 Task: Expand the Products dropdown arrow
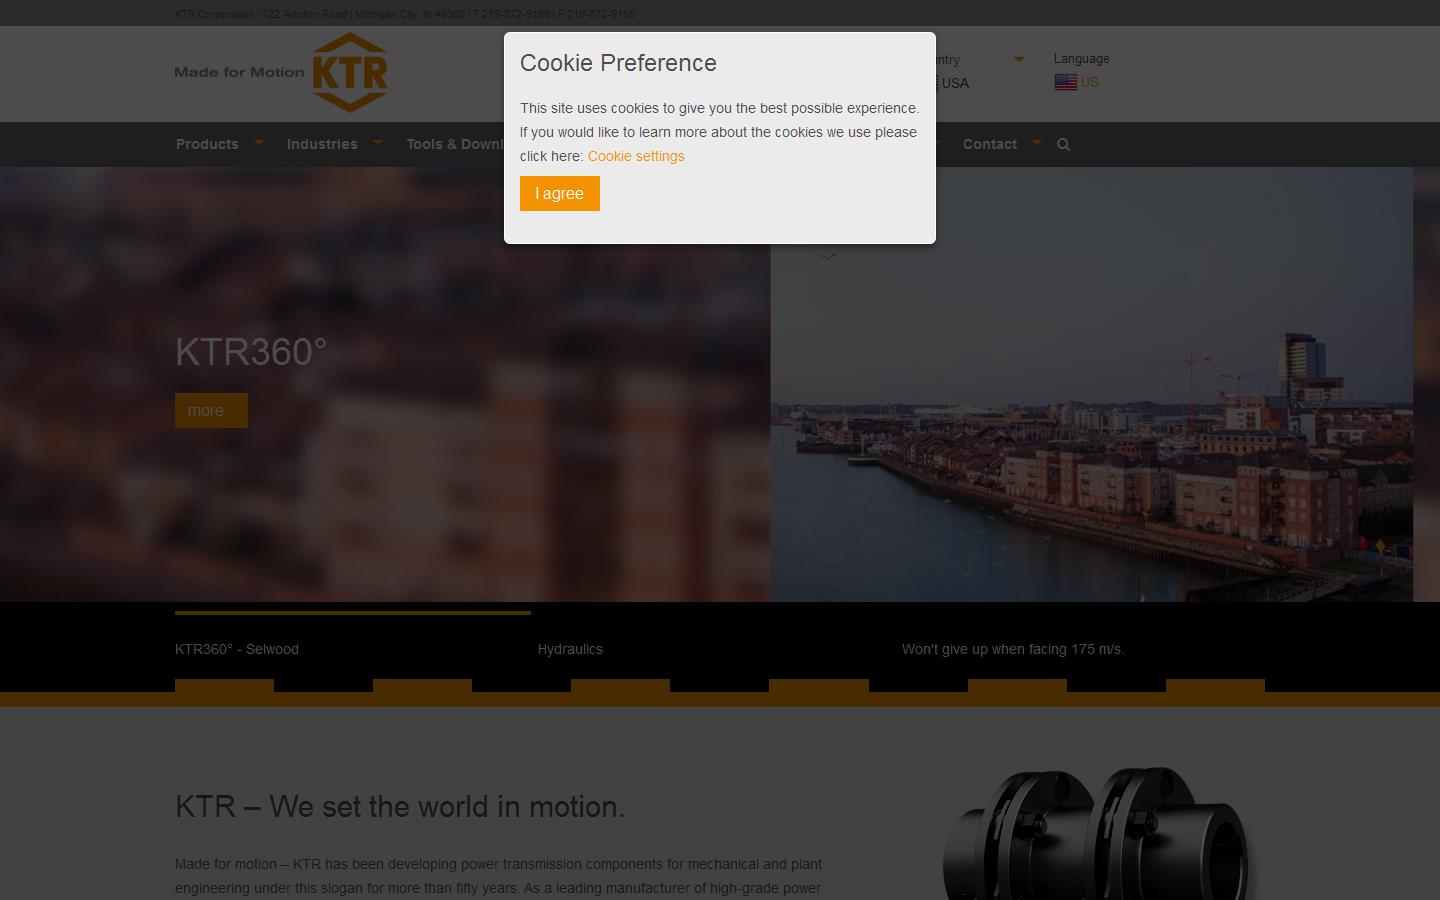tap(259, 142)
